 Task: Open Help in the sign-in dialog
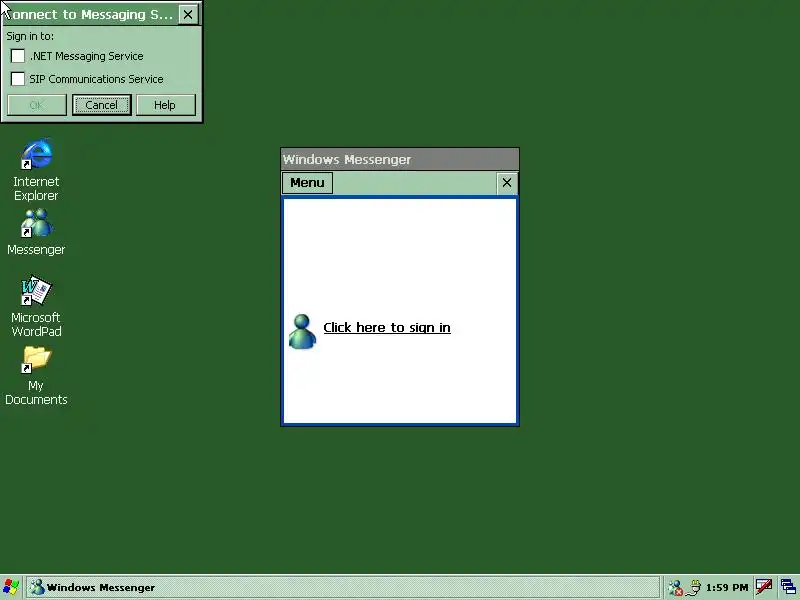click(x=166, y=105)
